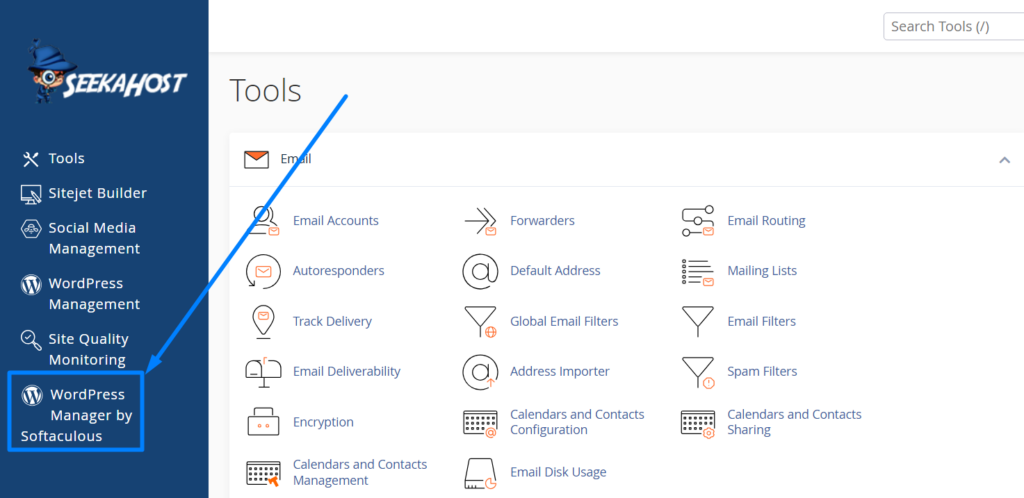Click the Email Filters link
The width and height of the screenshot is (1024, 498).
click(x=761, y=321)
